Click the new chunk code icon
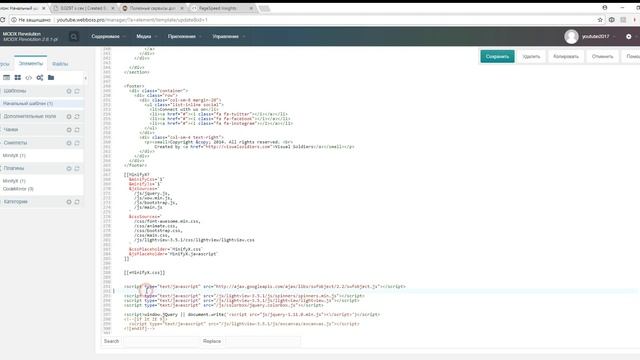The width and height of the screenshot is (640, 360). pos(29,78)
